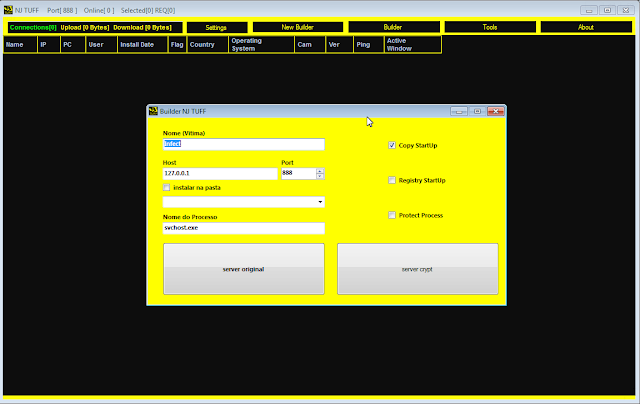
Task: Check the instalar na pasta checkbox
Action: pyautogui.click(x=167, y=188)
